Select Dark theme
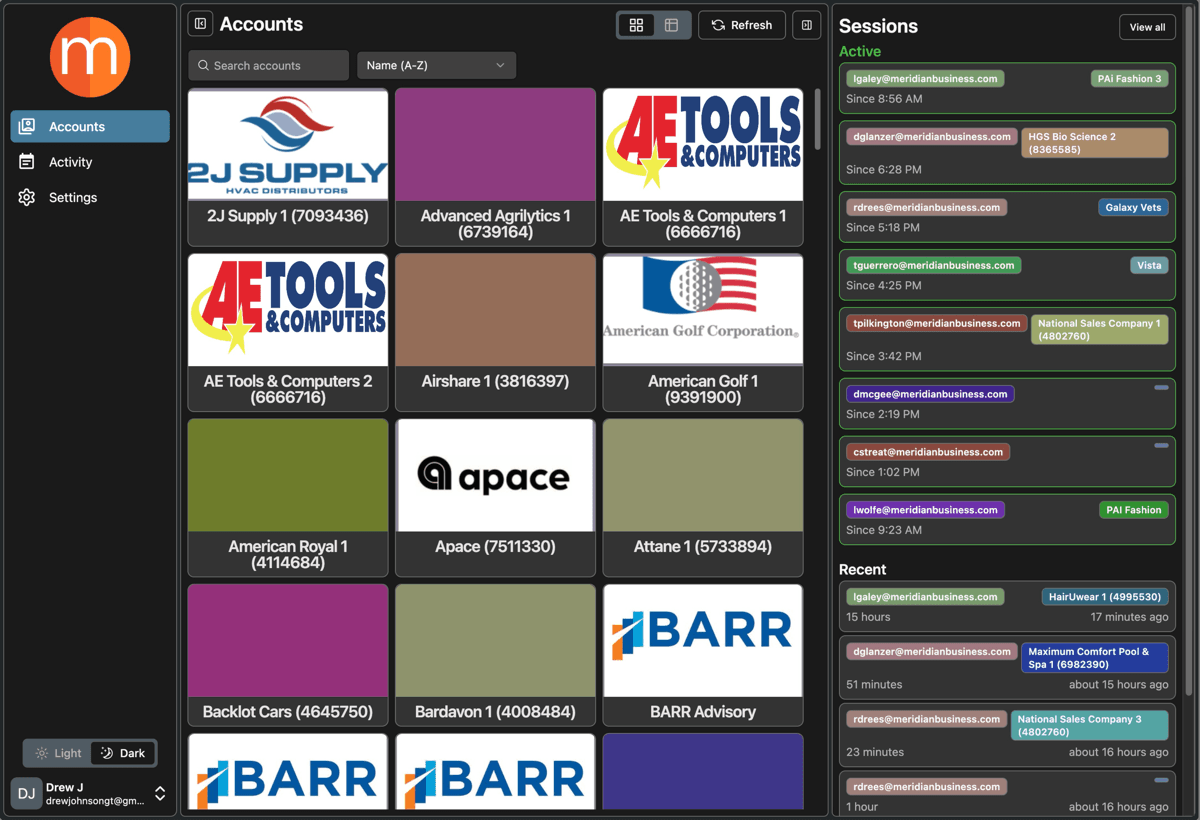 click(123, 753)
